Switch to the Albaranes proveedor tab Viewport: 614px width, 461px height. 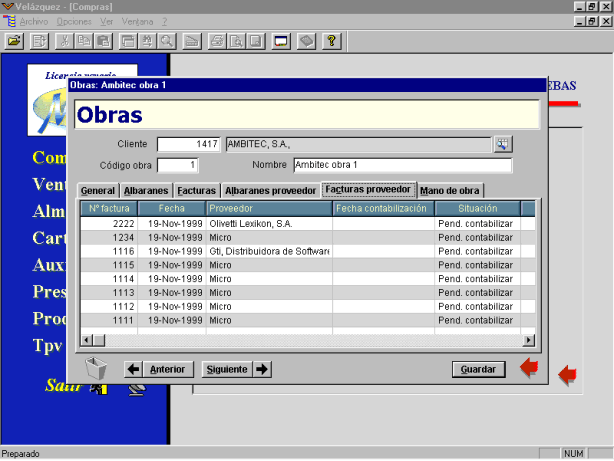[x=270, y=191]
